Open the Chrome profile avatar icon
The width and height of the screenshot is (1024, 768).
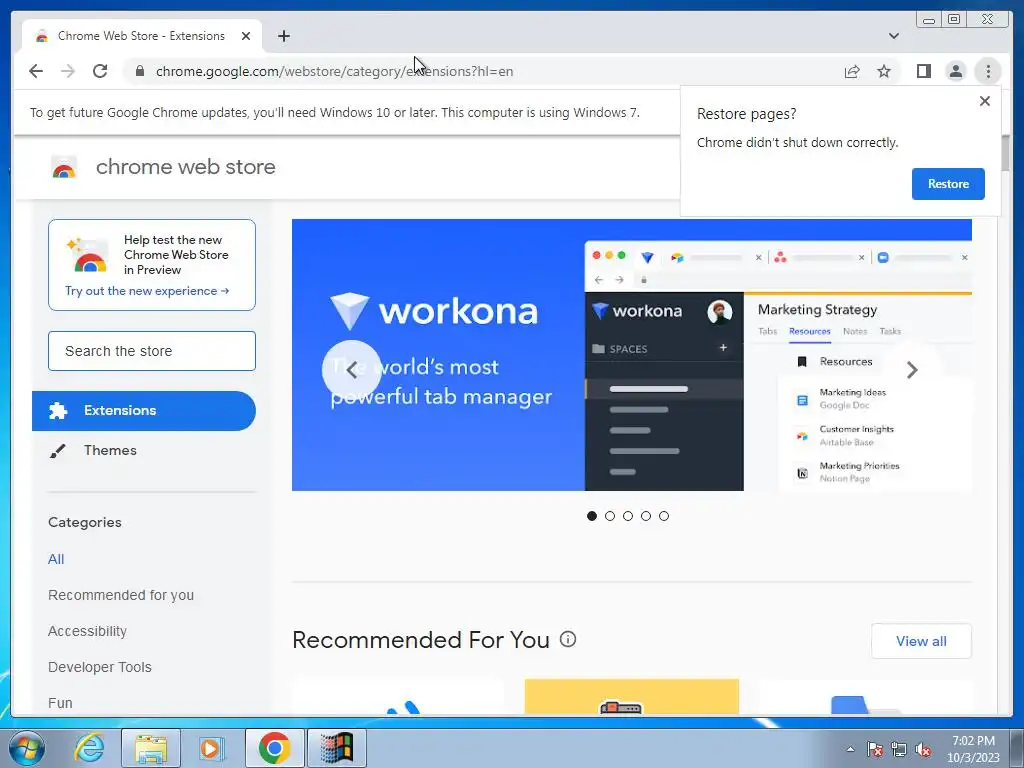(955, 71)
